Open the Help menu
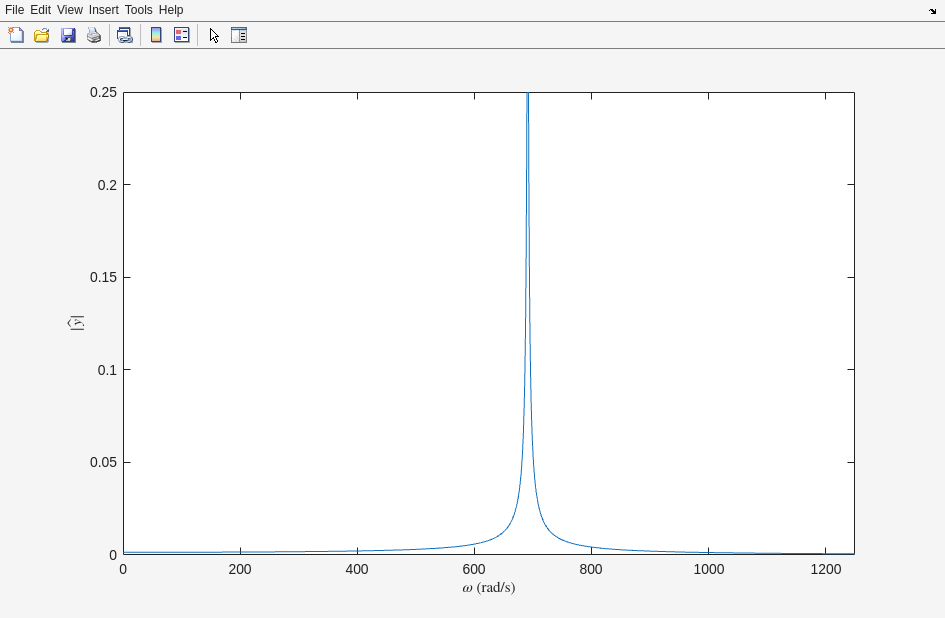Screen dimensions: 945x618 pyautogui.click(x=171, y=10)
